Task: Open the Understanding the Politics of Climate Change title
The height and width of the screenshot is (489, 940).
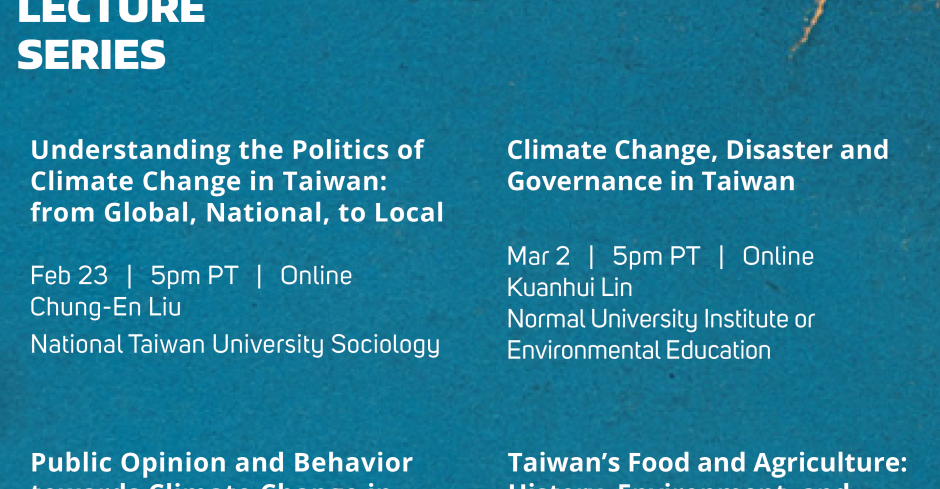Action: click(x=237, y=181)
